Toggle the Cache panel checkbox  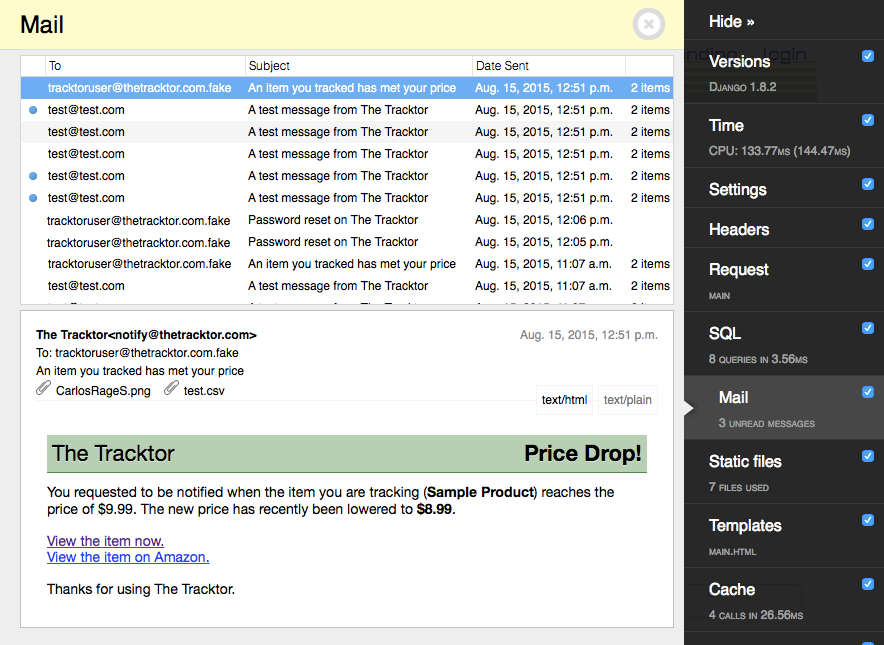tap(868, 584)
